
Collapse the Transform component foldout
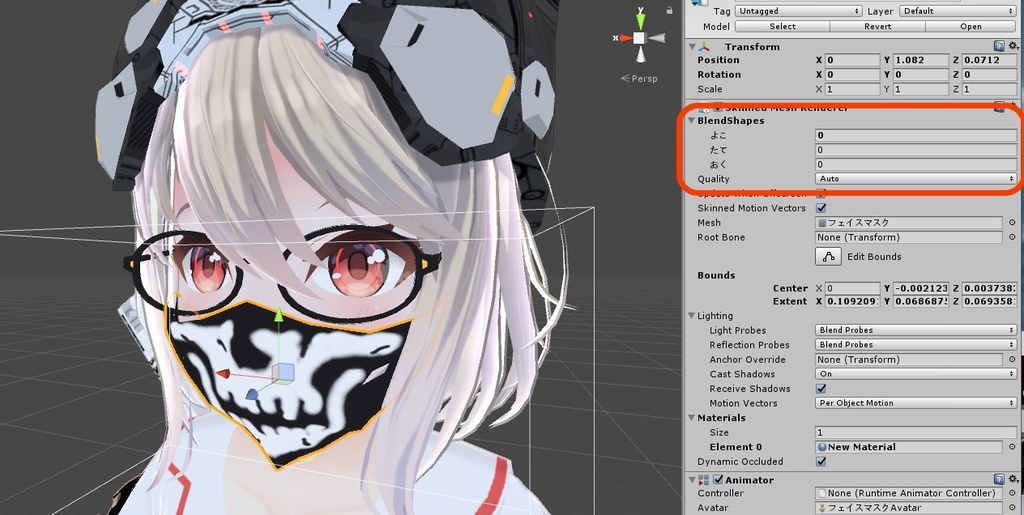click(692, 46)
